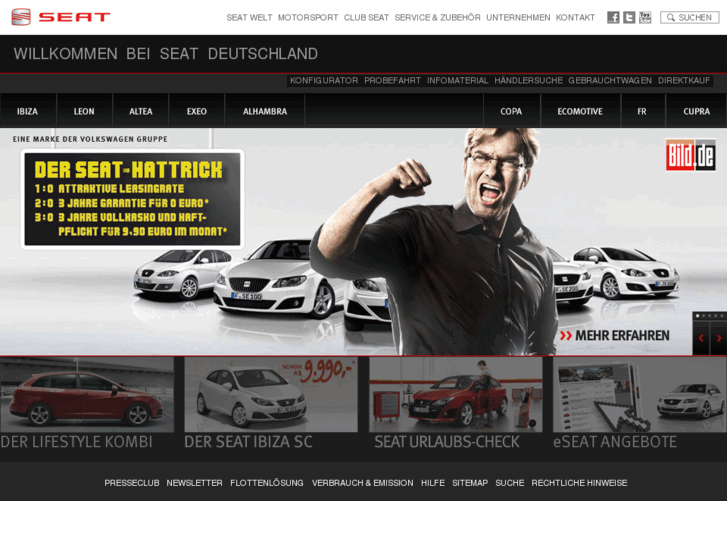727x545 pixels.
Task: Click DER LIFESTYLE KOMBI caption
Action: pyautogui.click(x=77, y=442)
